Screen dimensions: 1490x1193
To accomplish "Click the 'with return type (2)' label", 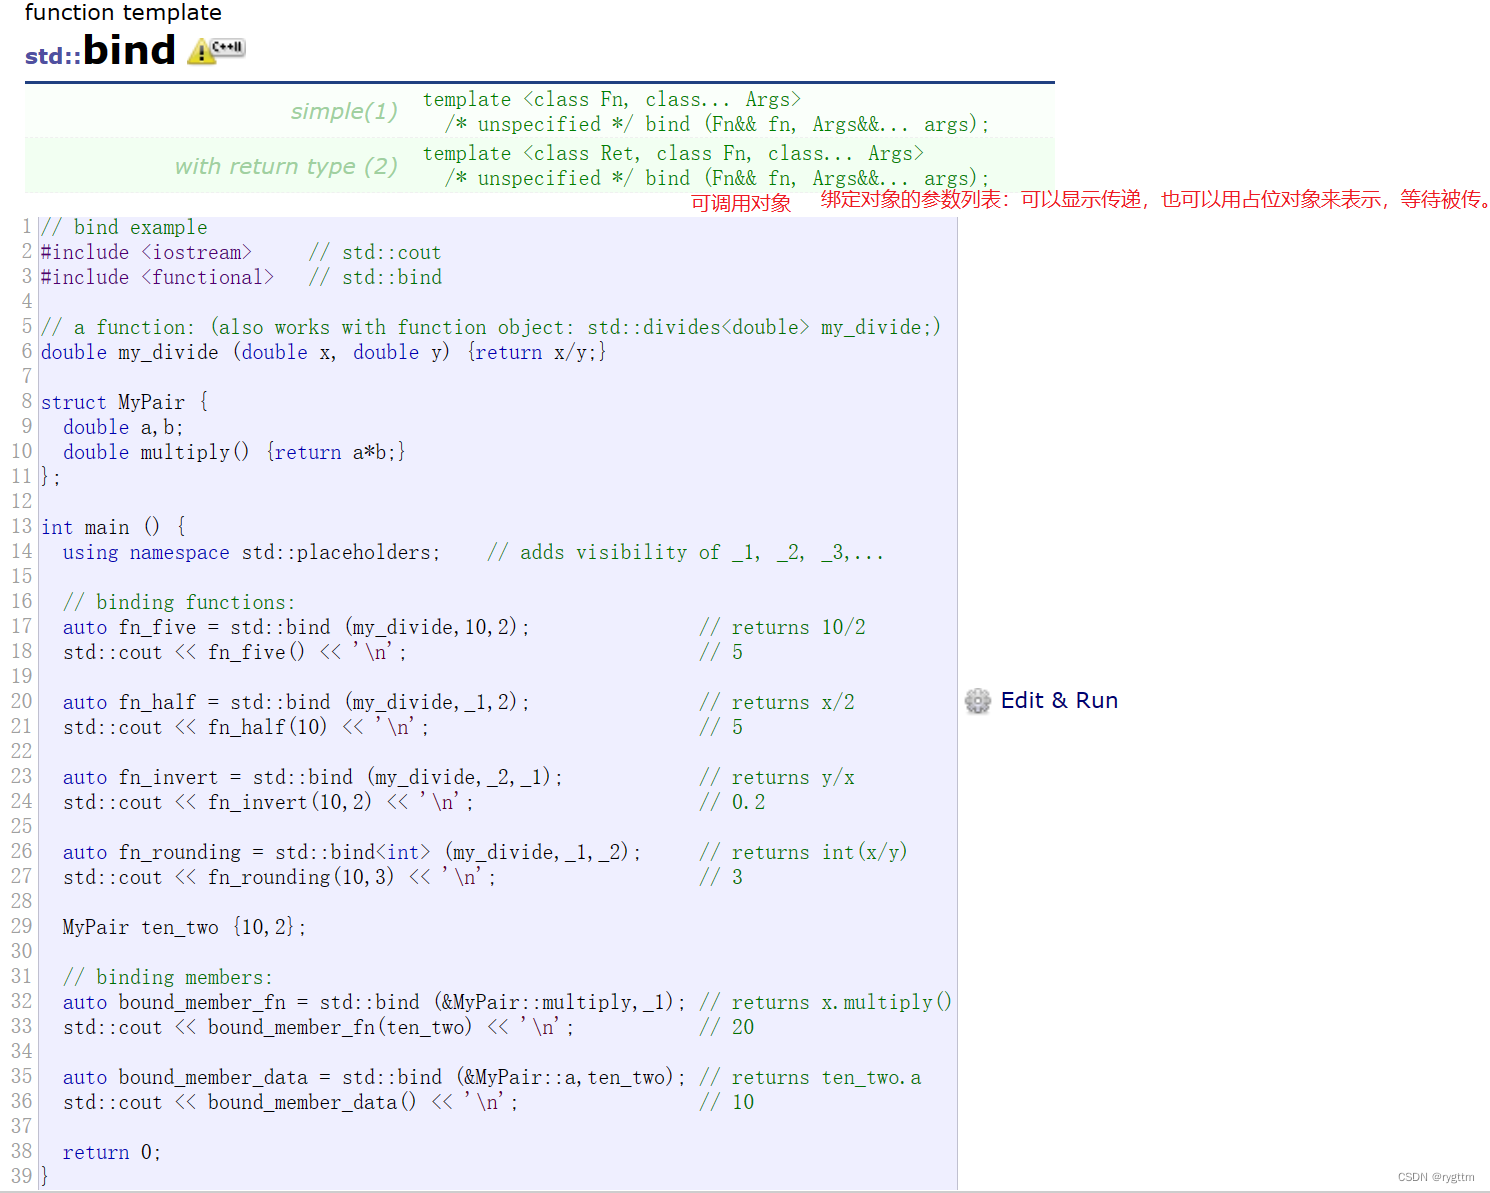I will (x=286, y=166).
